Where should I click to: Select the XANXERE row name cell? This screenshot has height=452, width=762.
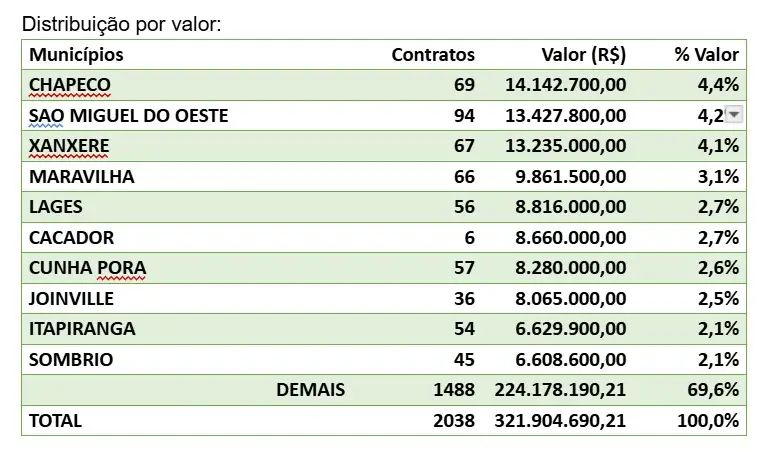(x=69, y=146)
